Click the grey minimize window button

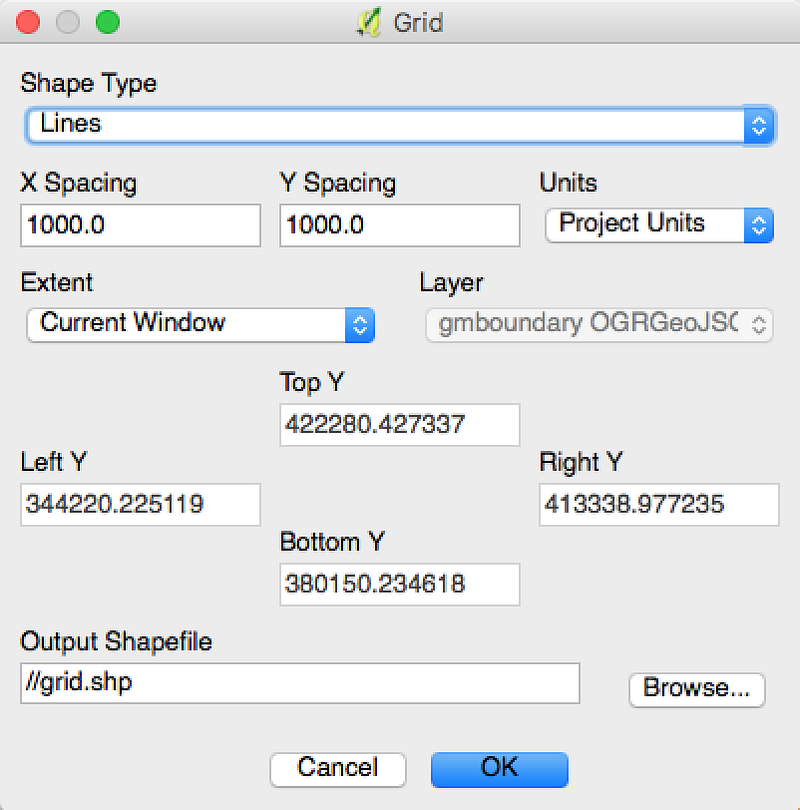pyautogui.click(x=68, y=22)
